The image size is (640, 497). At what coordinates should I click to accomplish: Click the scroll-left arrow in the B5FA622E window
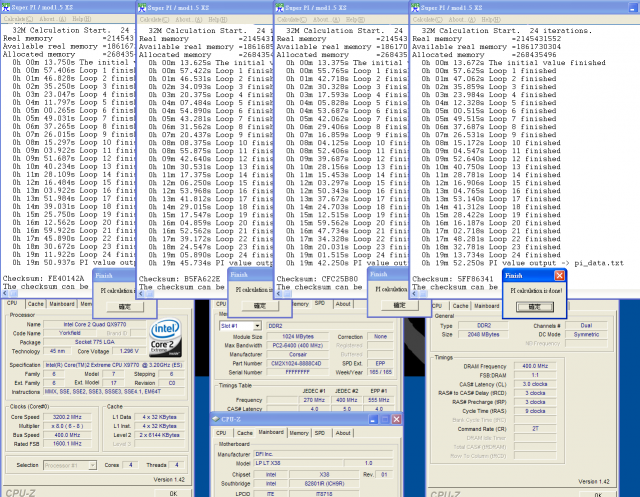(x=141, y=294)
